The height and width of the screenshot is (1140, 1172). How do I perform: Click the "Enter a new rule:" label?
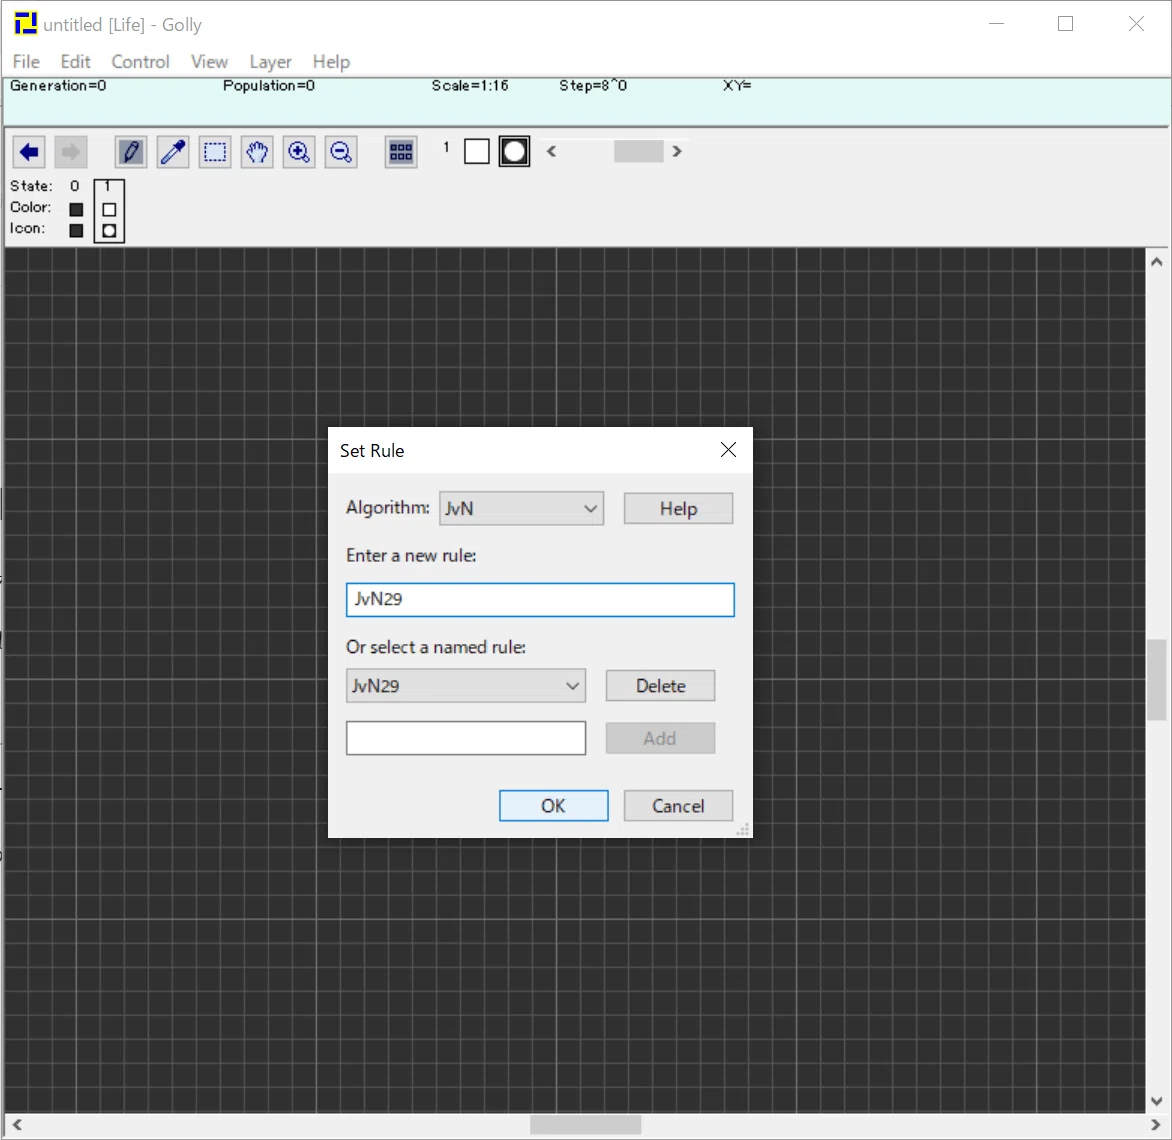411,555
